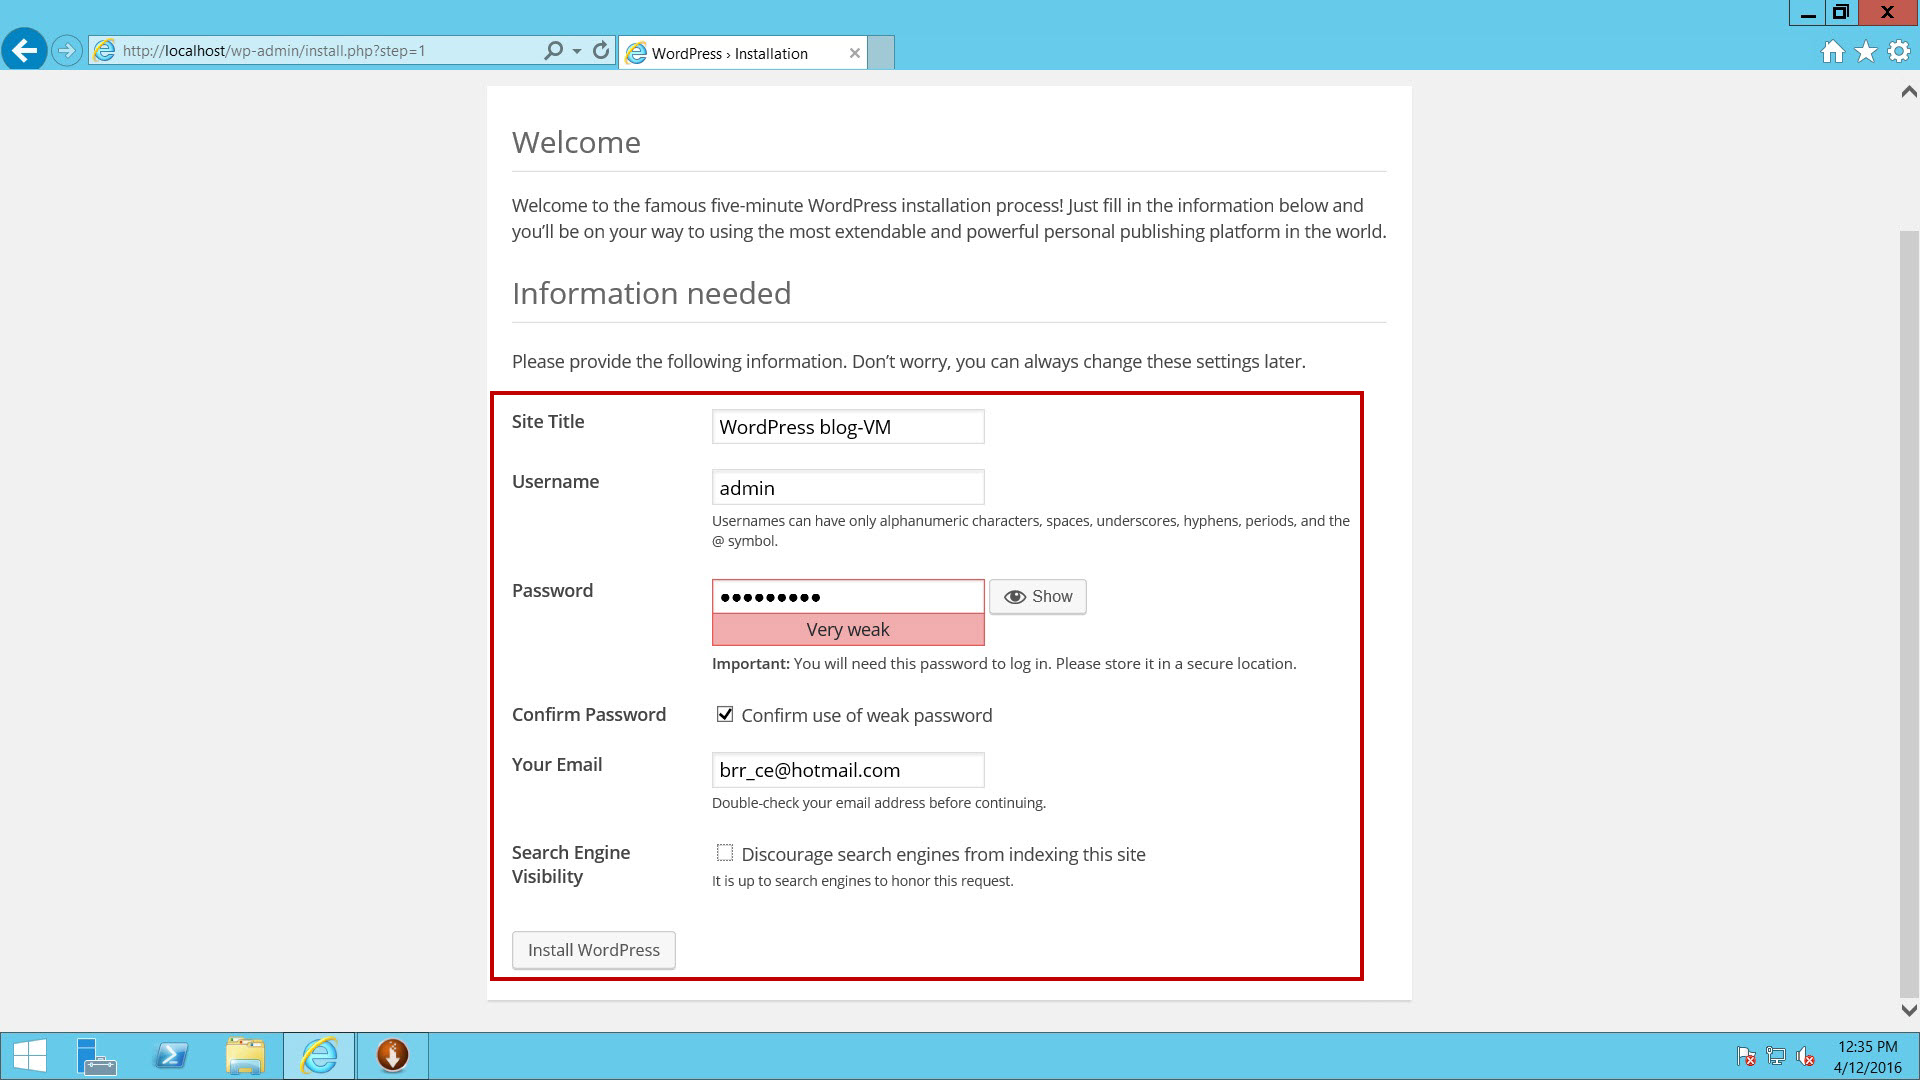Click the Your Email input field
Screen dimensions: 1920x1080
(x=848, y=770)
